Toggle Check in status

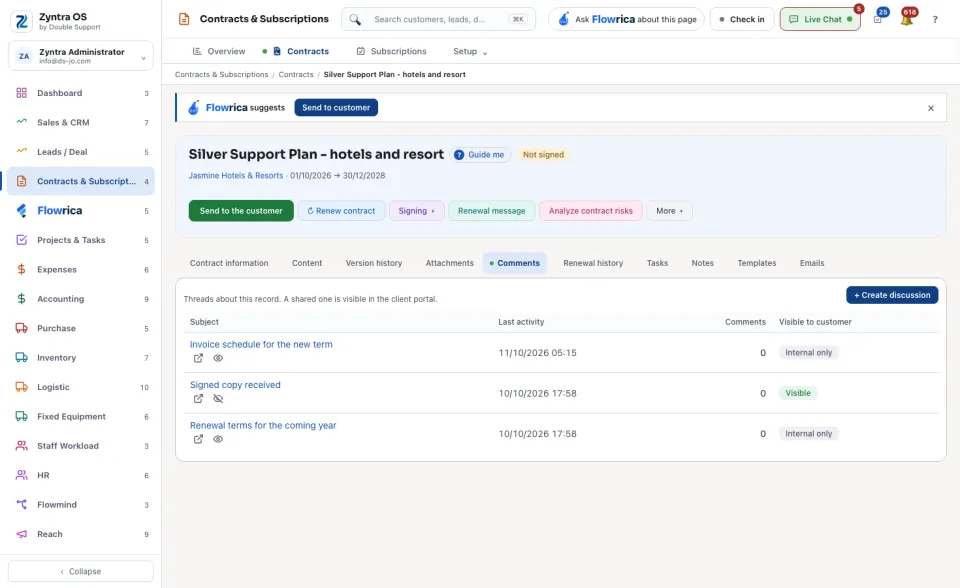click(x=741, y=19)
